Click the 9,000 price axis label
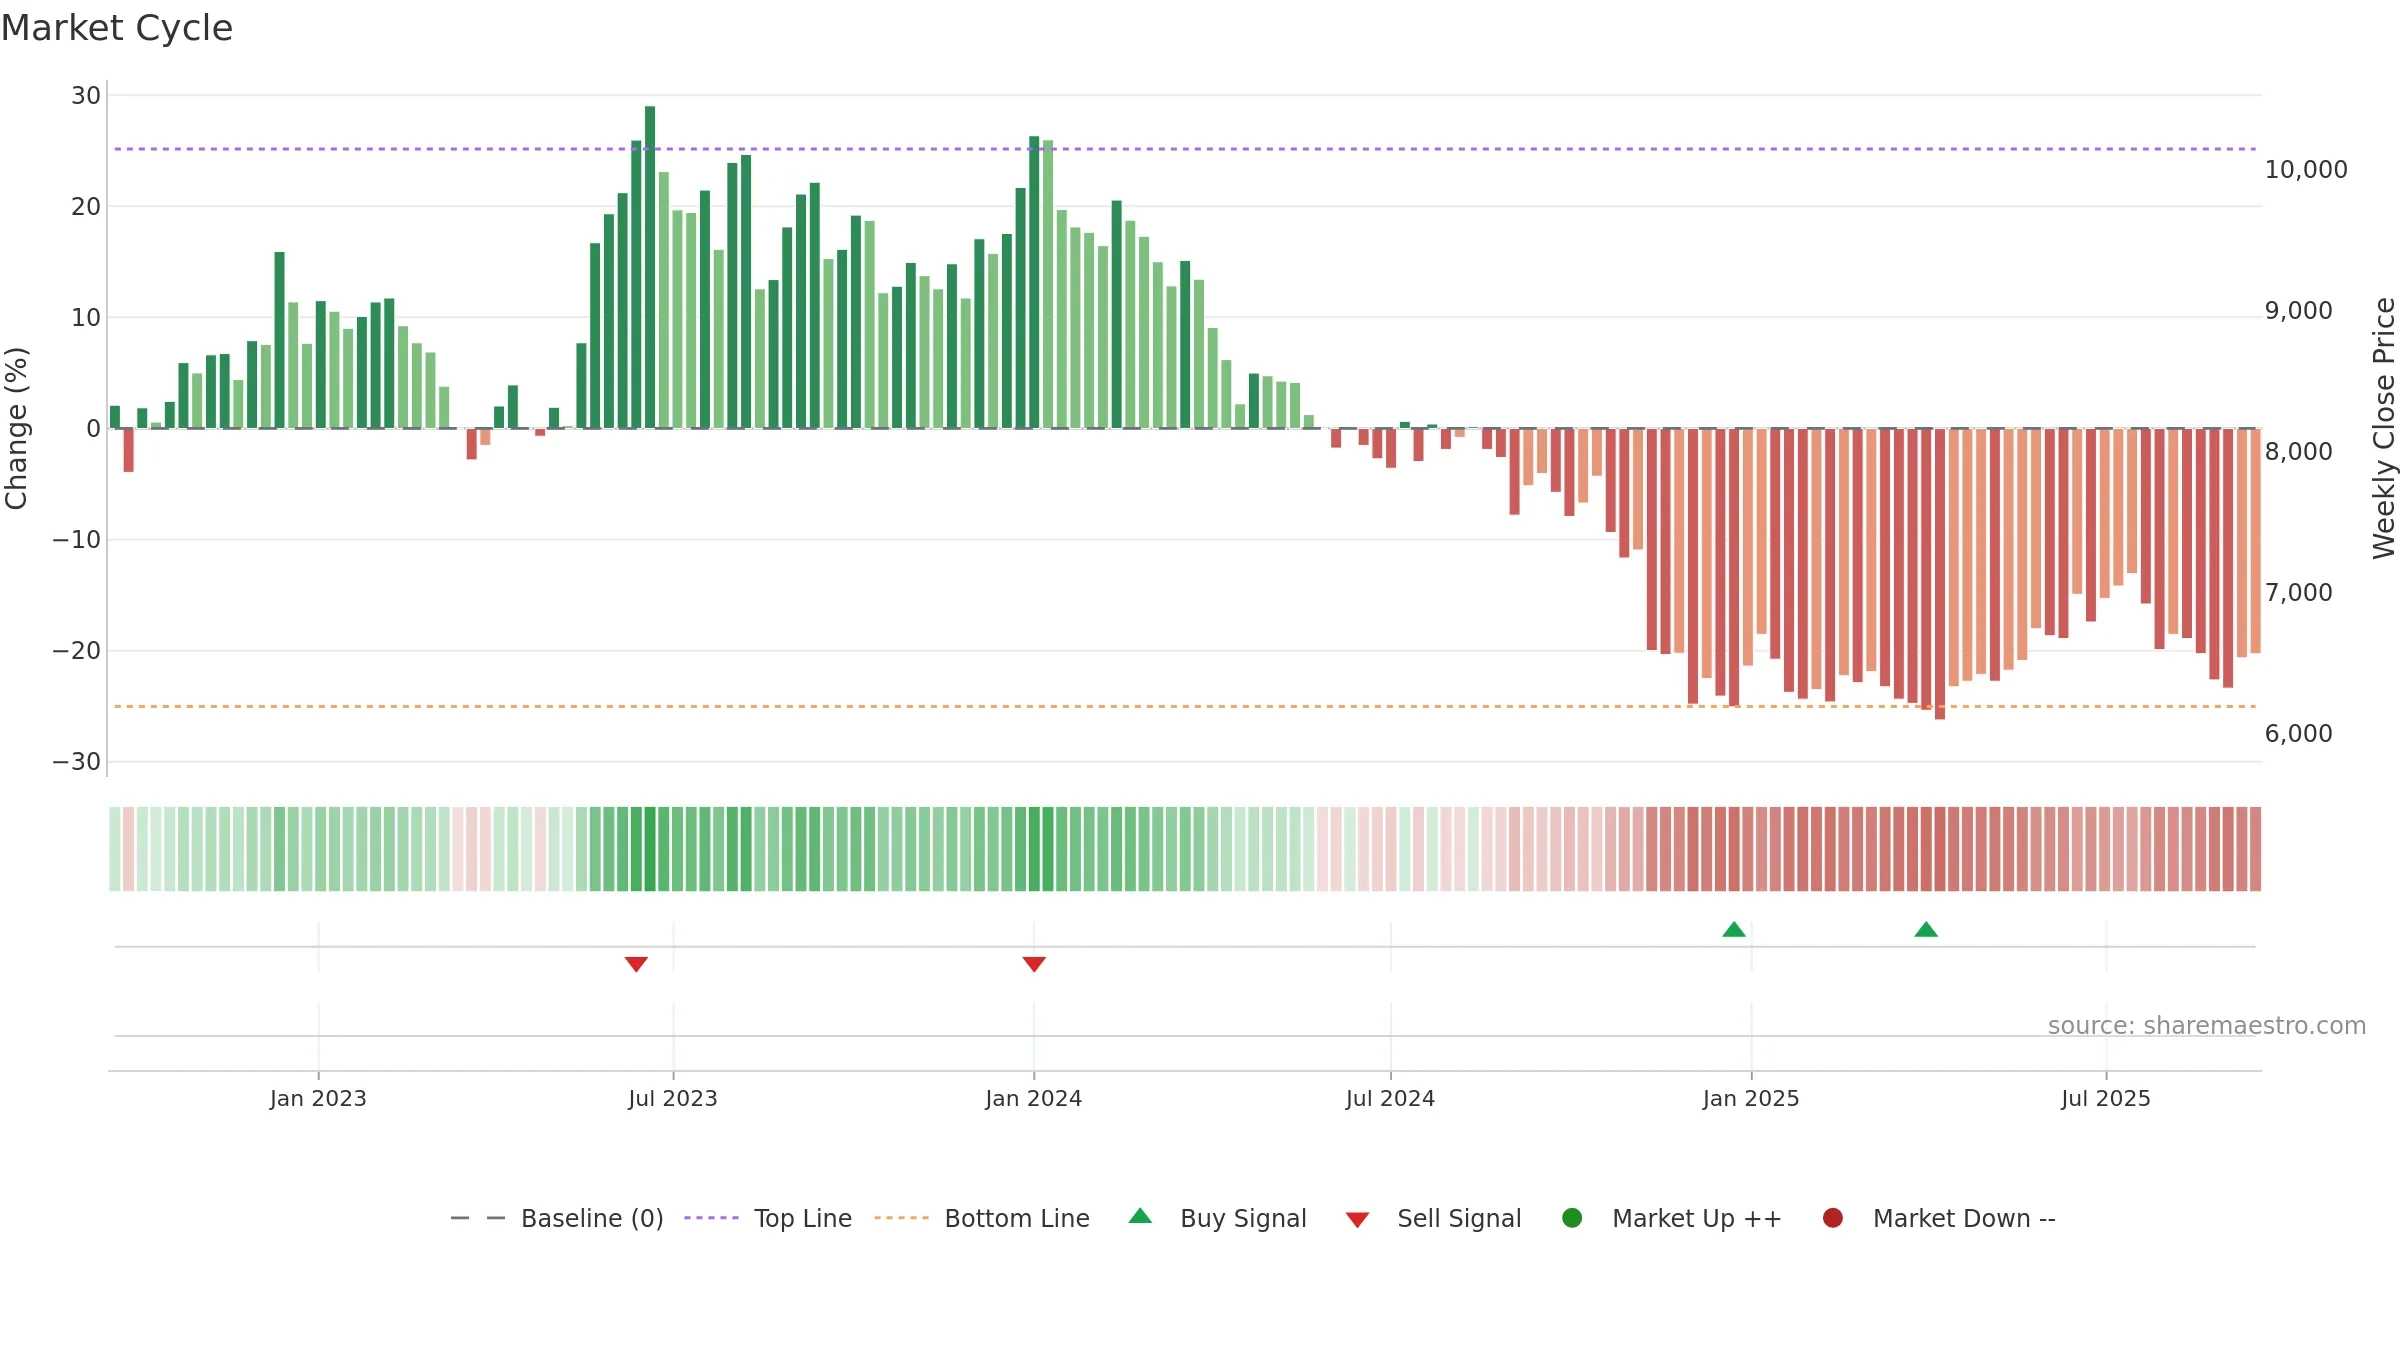 click(x=2298, y=311)
